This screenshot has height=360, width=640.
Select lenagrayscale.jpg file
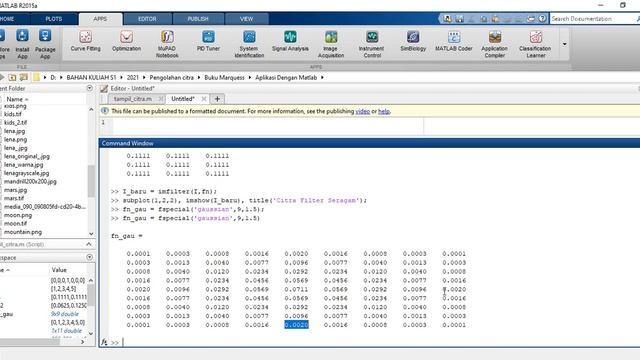click(27, 173)
